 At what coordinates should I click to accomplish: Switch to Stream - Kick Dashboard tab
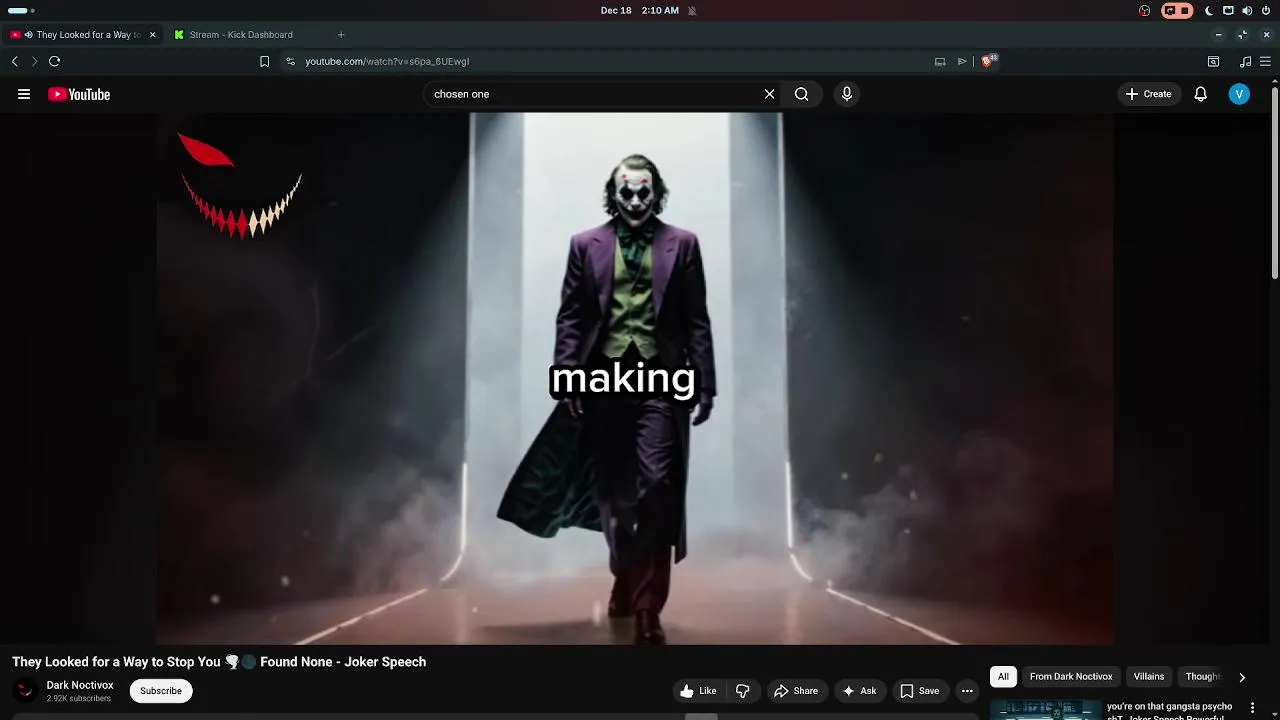241,35
